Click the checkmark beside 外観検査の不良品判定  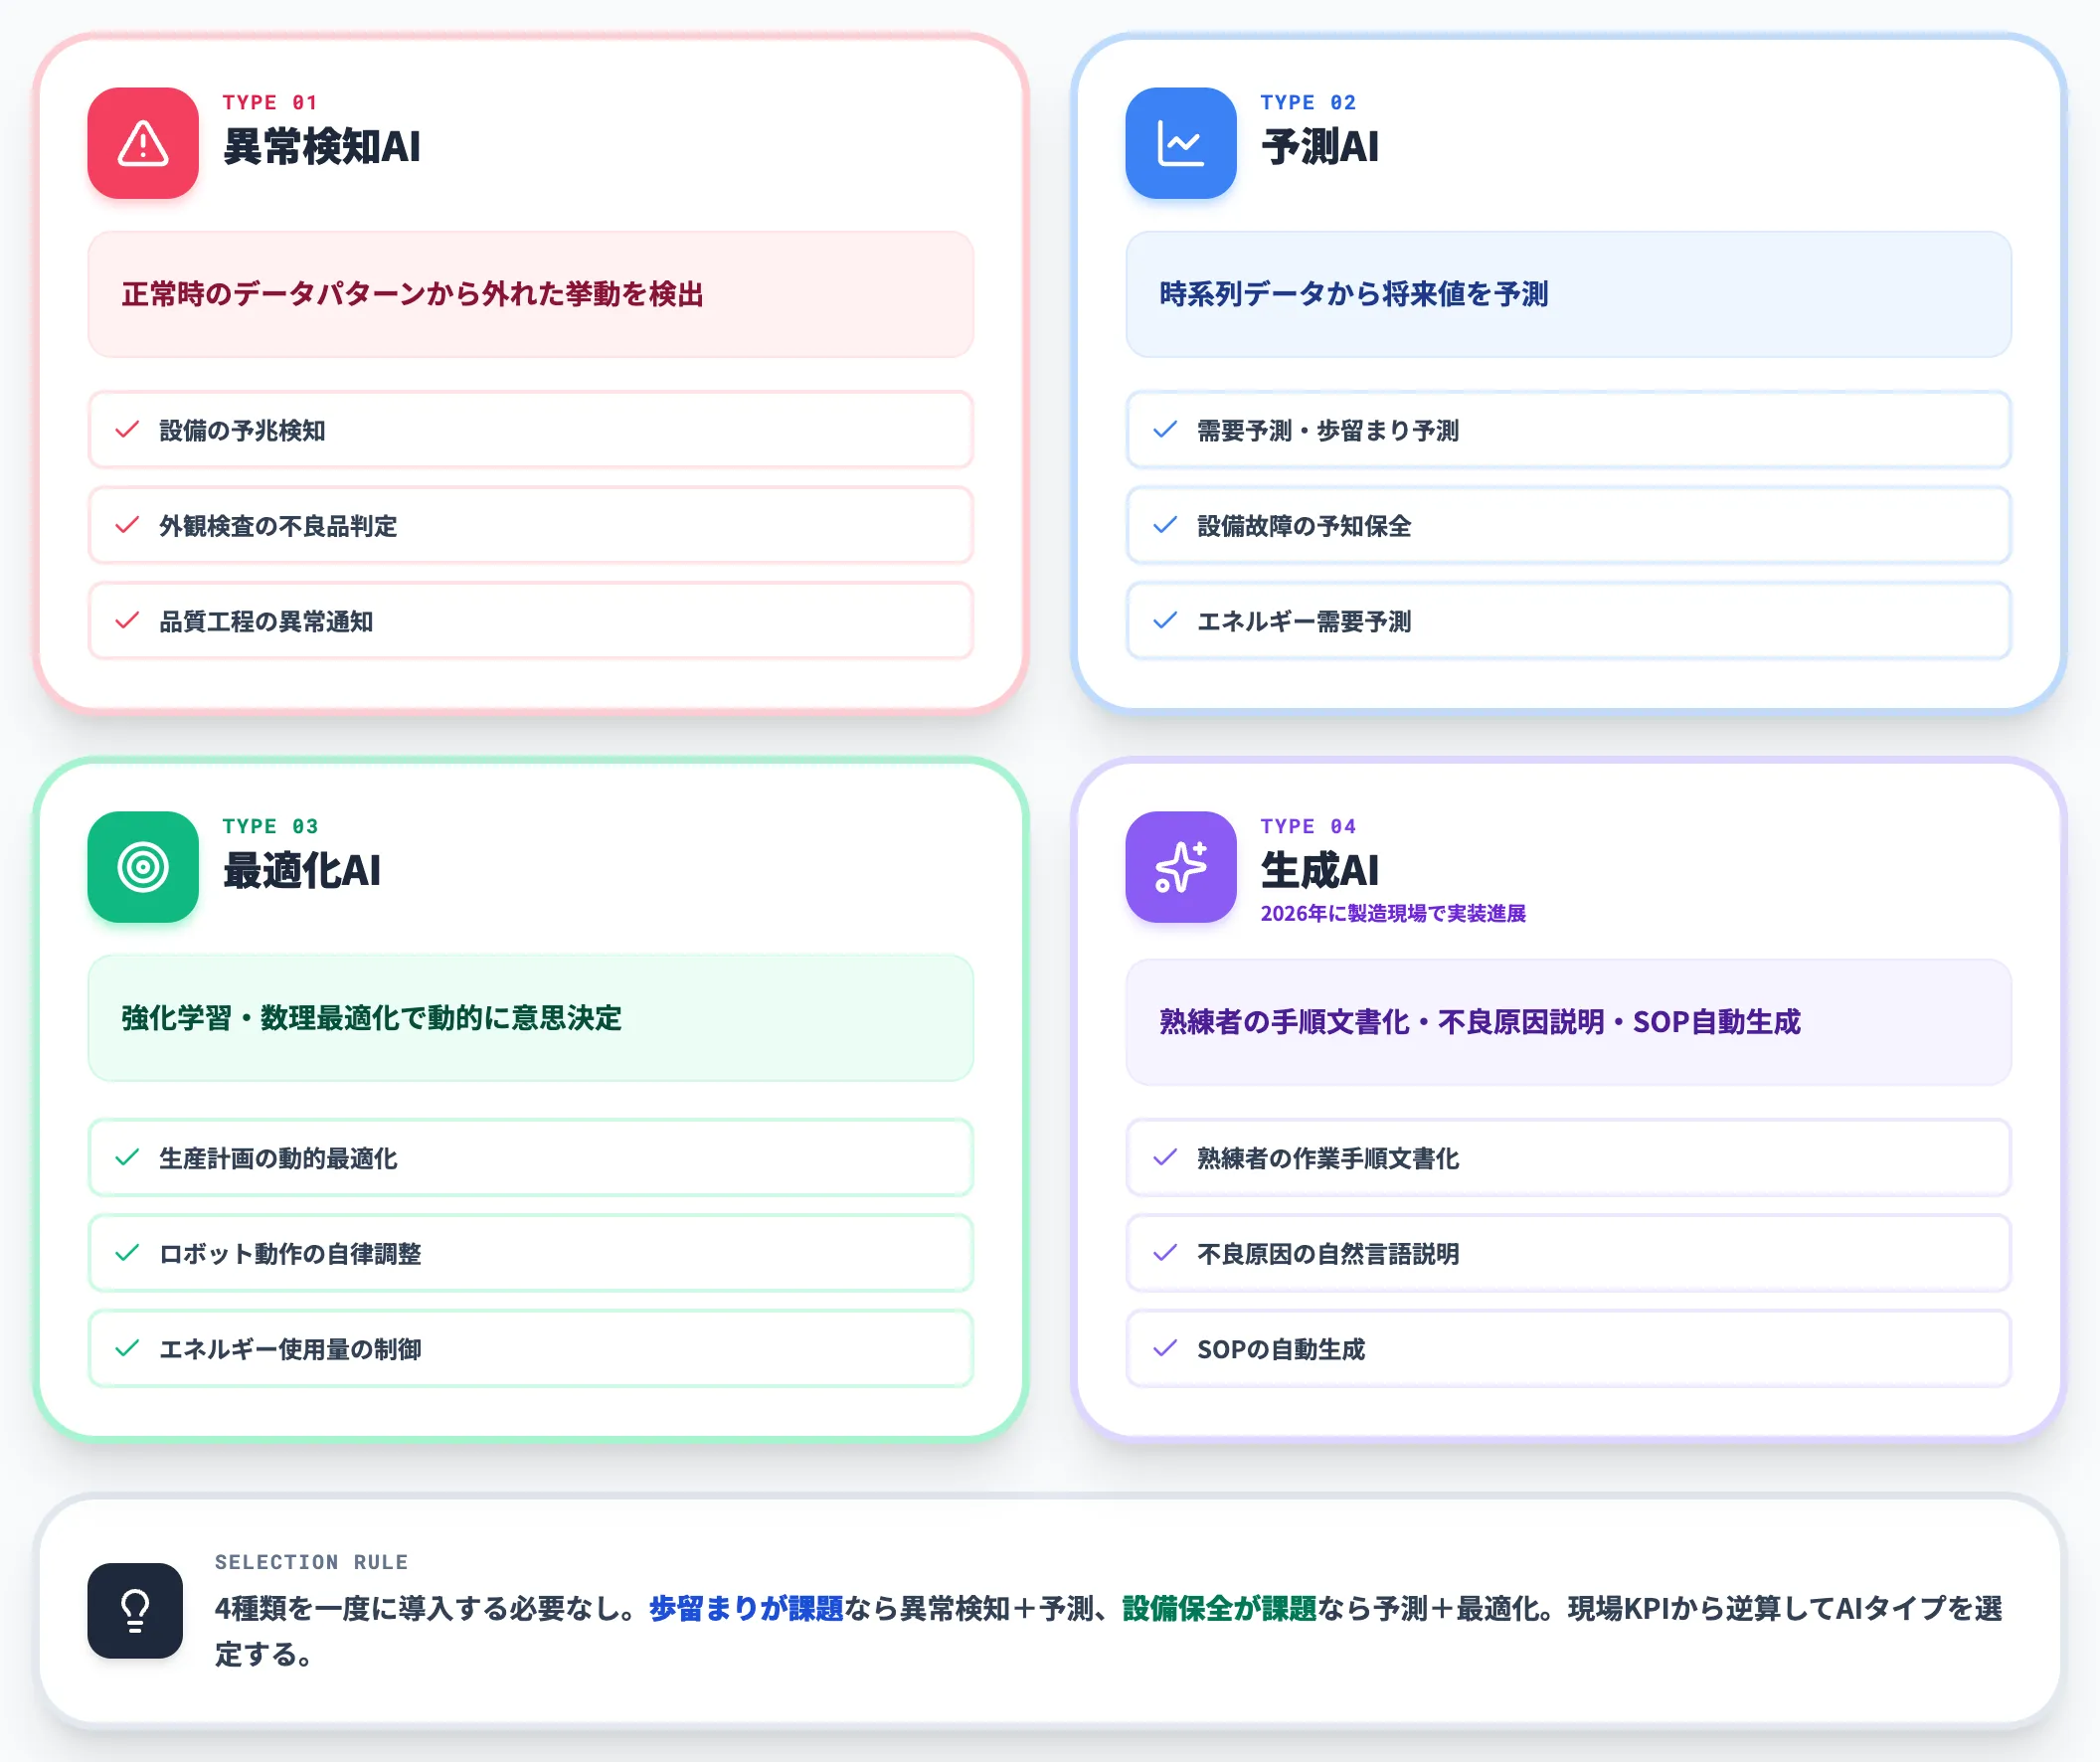pyautogui.click(x=127, y=526)
